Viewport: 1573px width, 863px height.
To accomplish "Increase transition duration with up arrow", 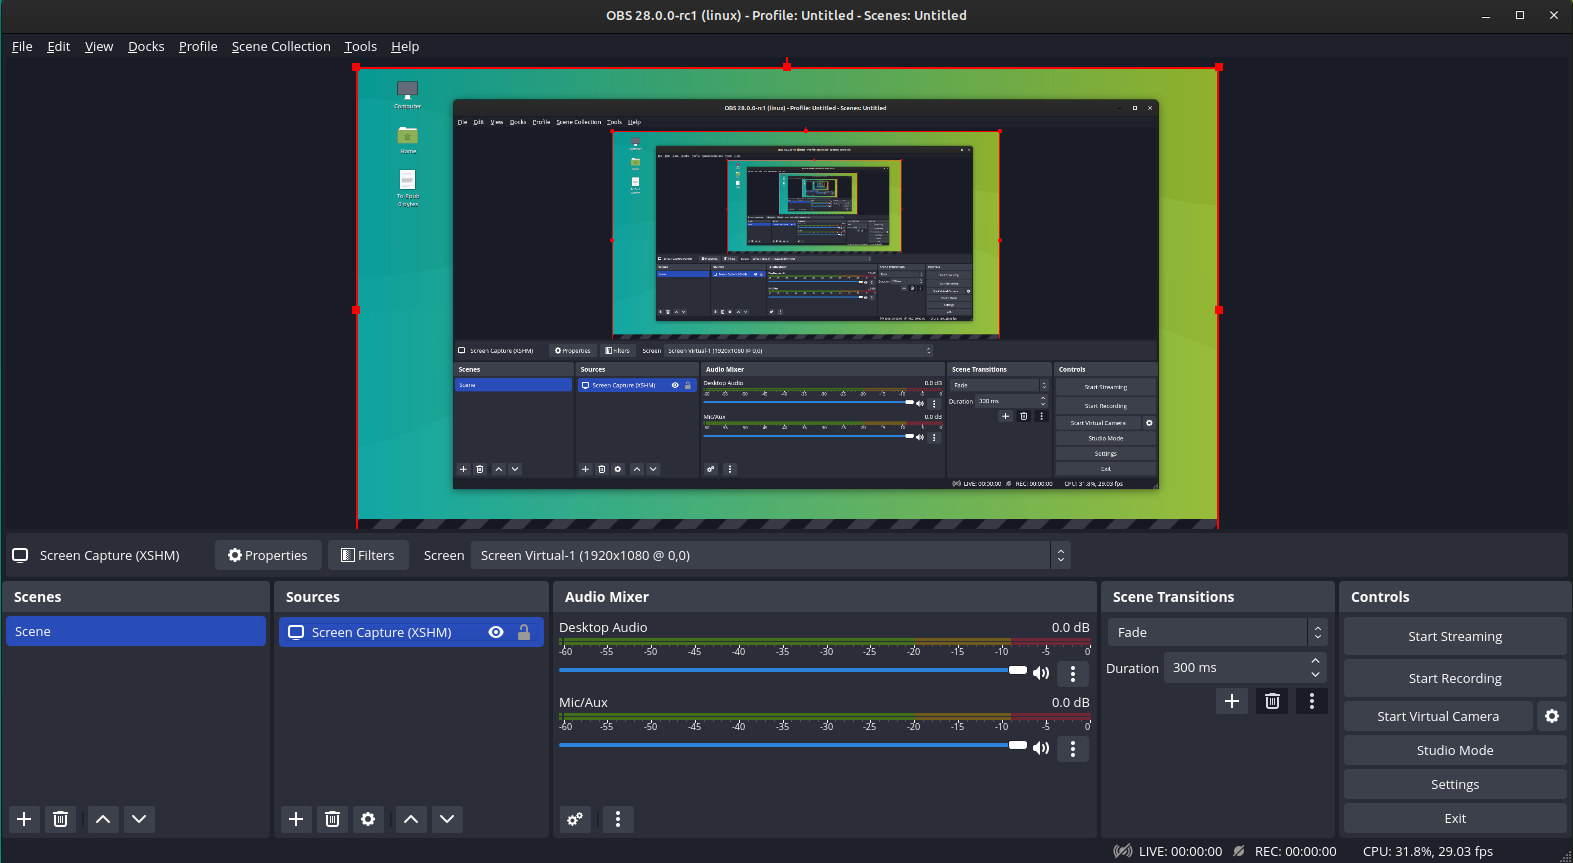I will coord(1316,661).
